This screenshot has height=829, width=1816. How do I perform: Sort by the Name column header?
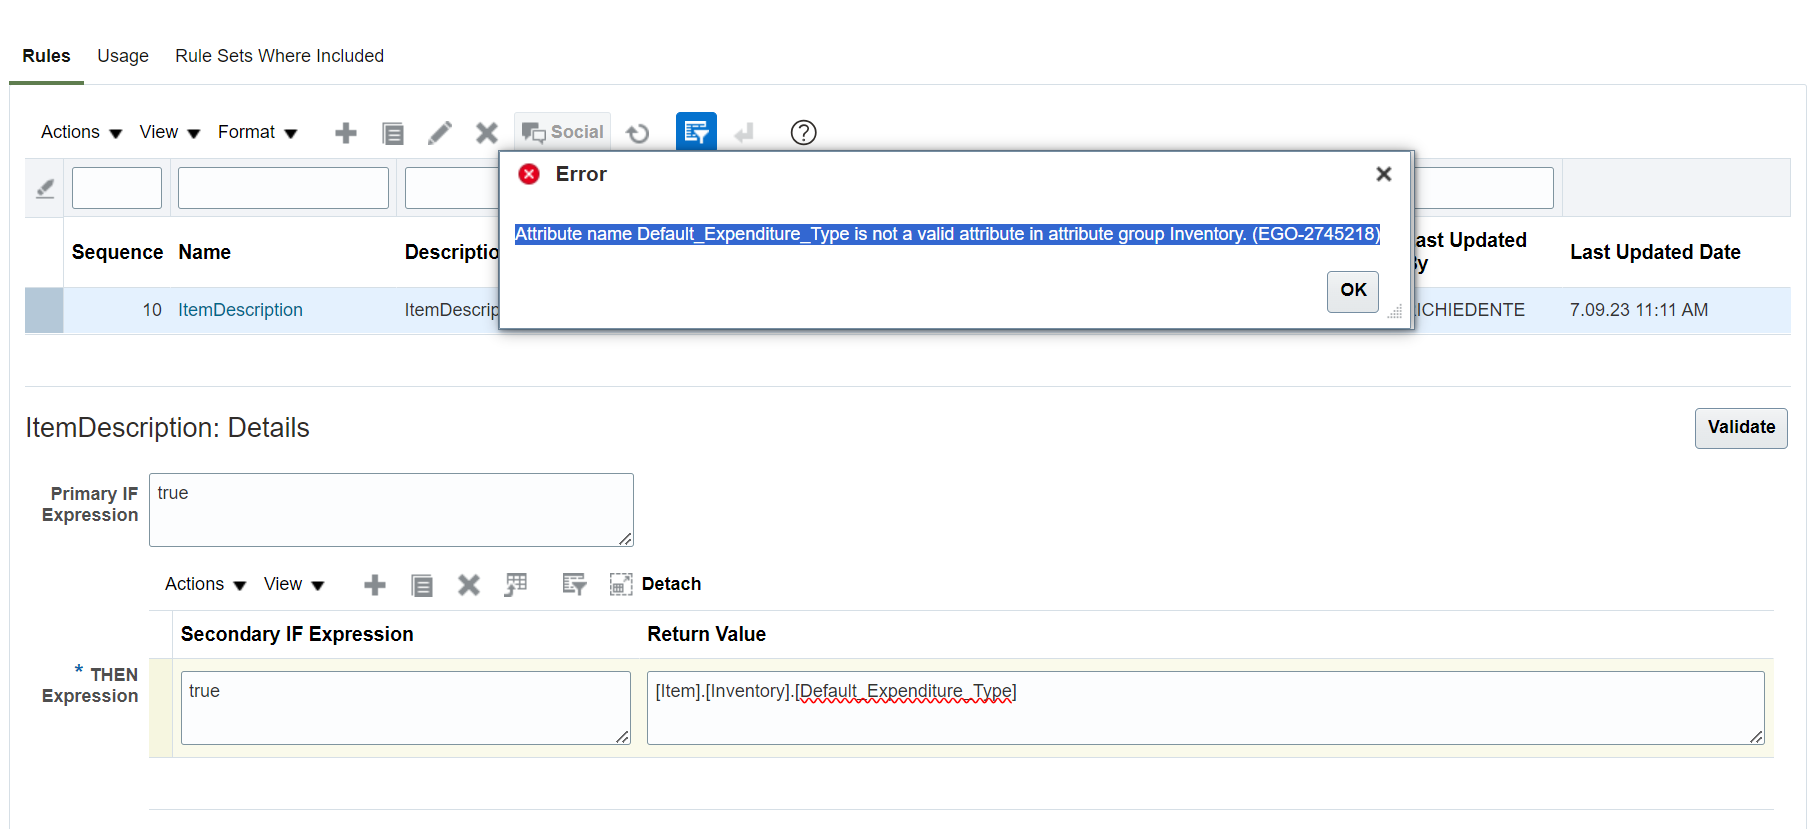[204, 252]
